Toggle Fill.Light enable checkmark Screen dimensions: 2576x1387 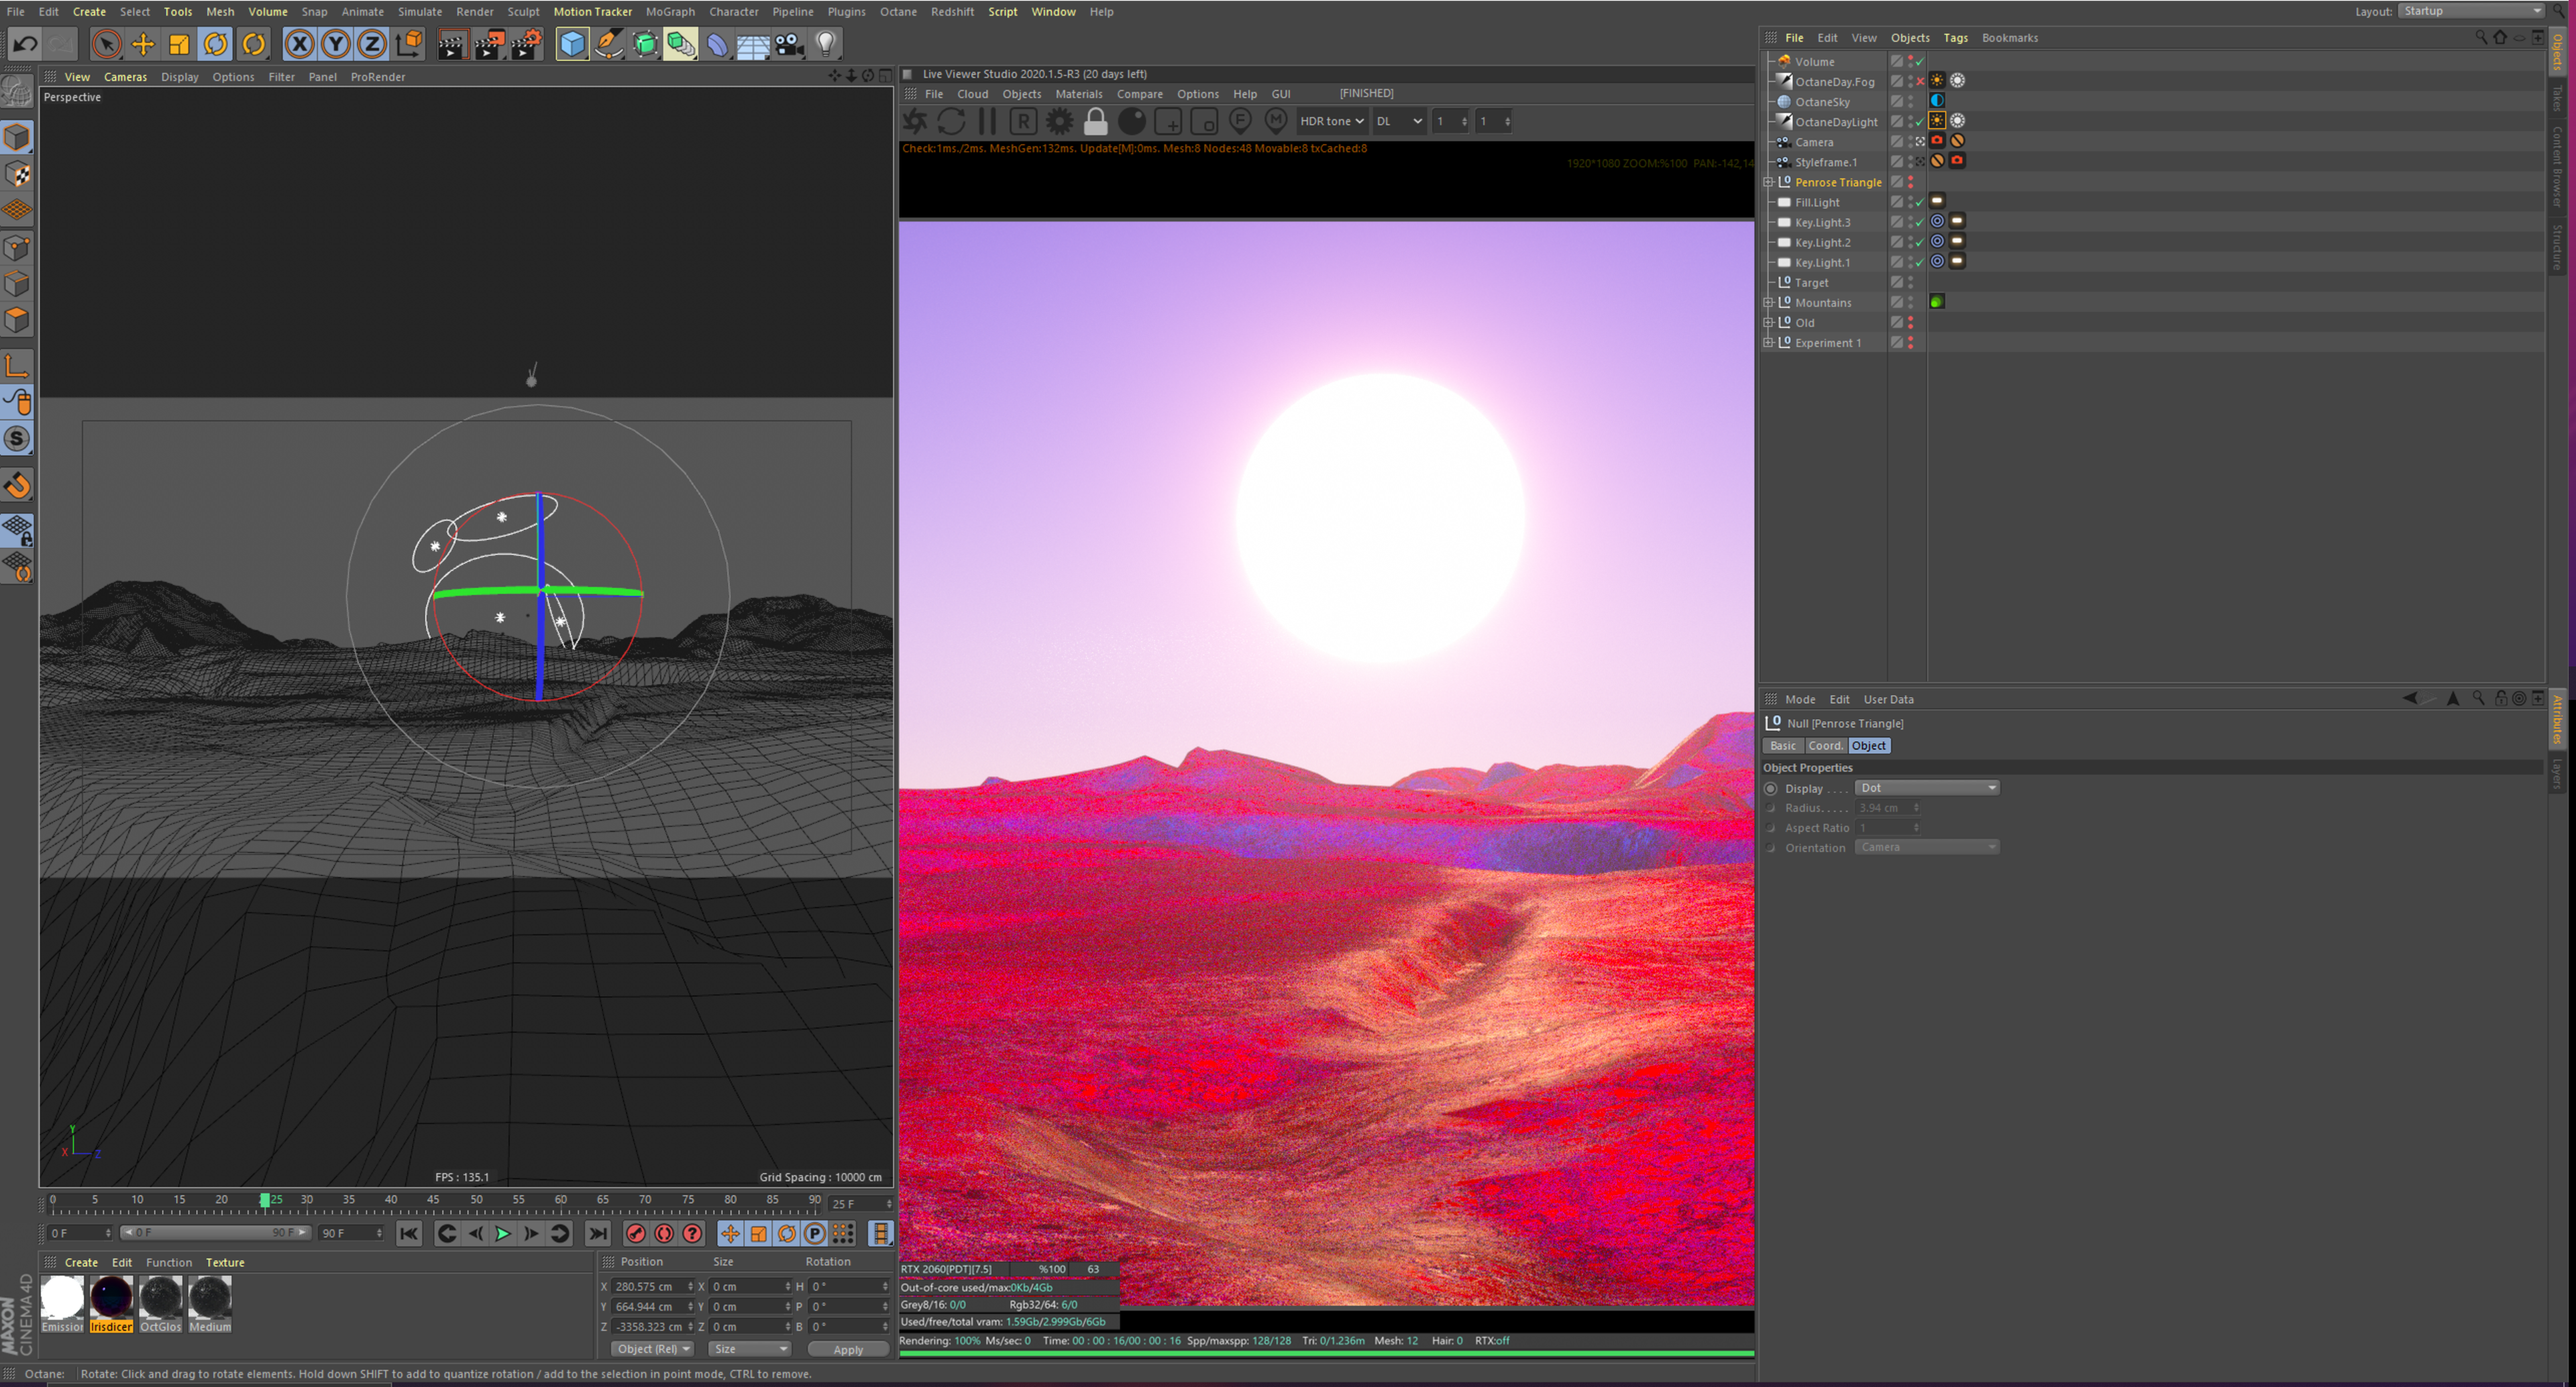(1919, 202)
